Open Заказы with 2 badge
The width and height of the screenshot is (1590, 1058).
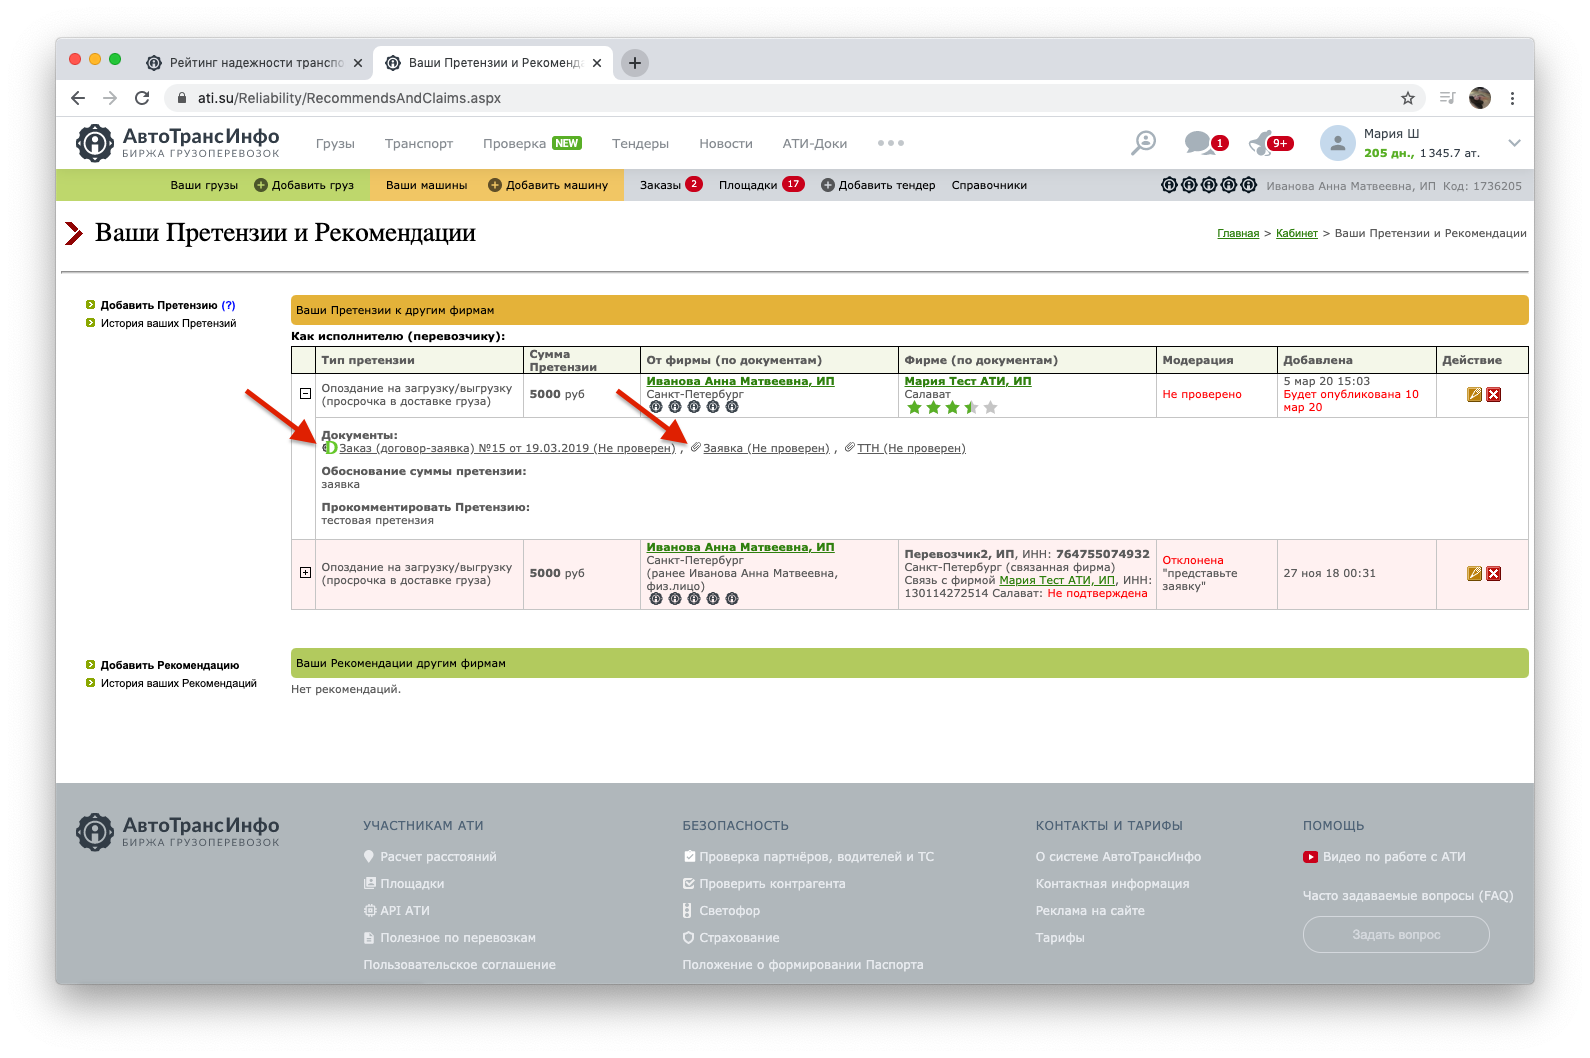coord(671,185)
